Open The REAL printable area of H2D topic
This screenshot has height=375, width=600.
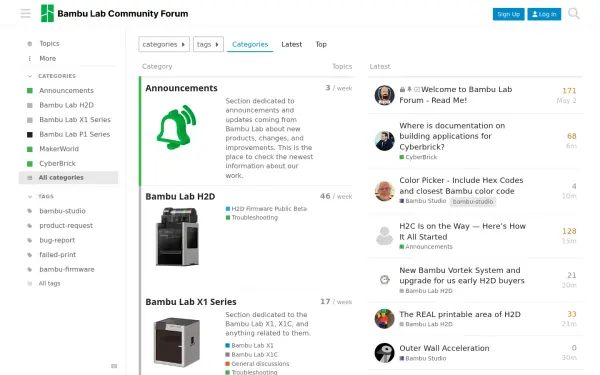[460, 314]
